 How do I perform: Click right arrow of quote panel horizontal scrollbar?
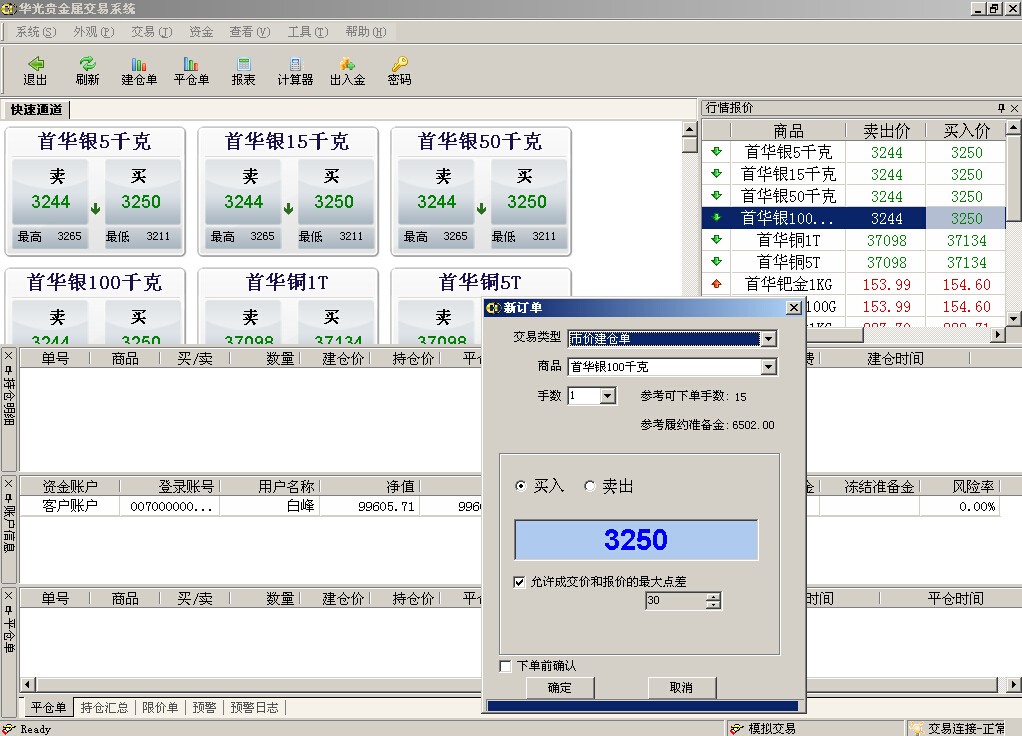click(x=997, y=334)
